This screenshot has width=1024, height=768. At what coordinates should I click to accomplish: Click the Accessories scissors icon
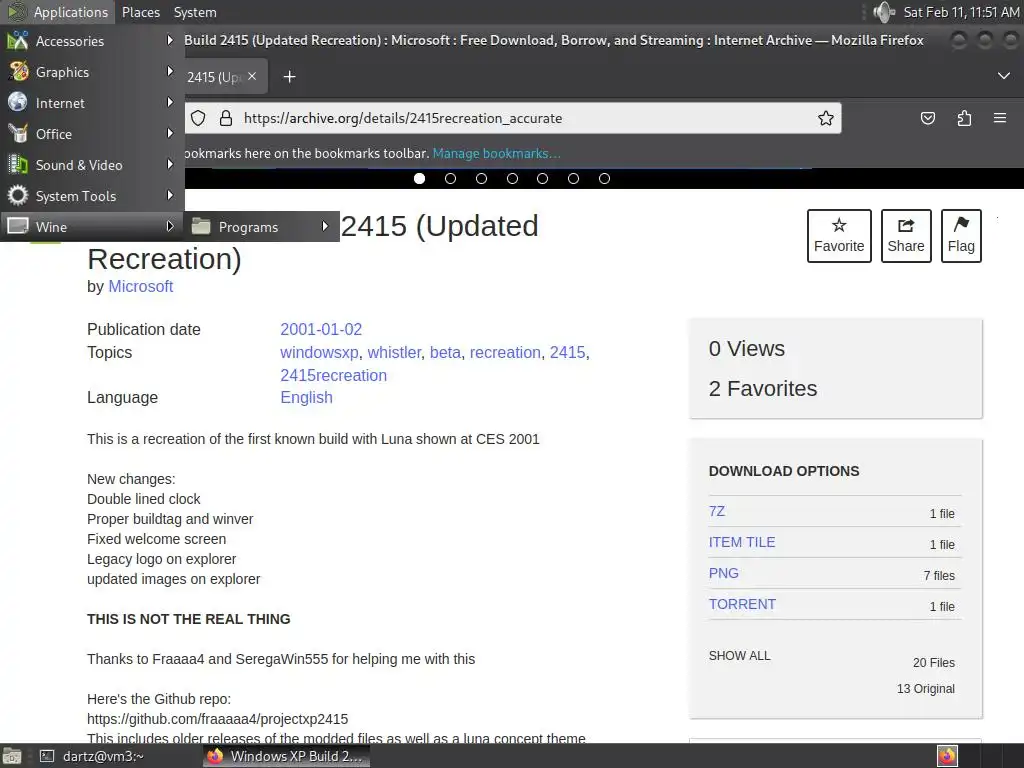tap(18, 40)
